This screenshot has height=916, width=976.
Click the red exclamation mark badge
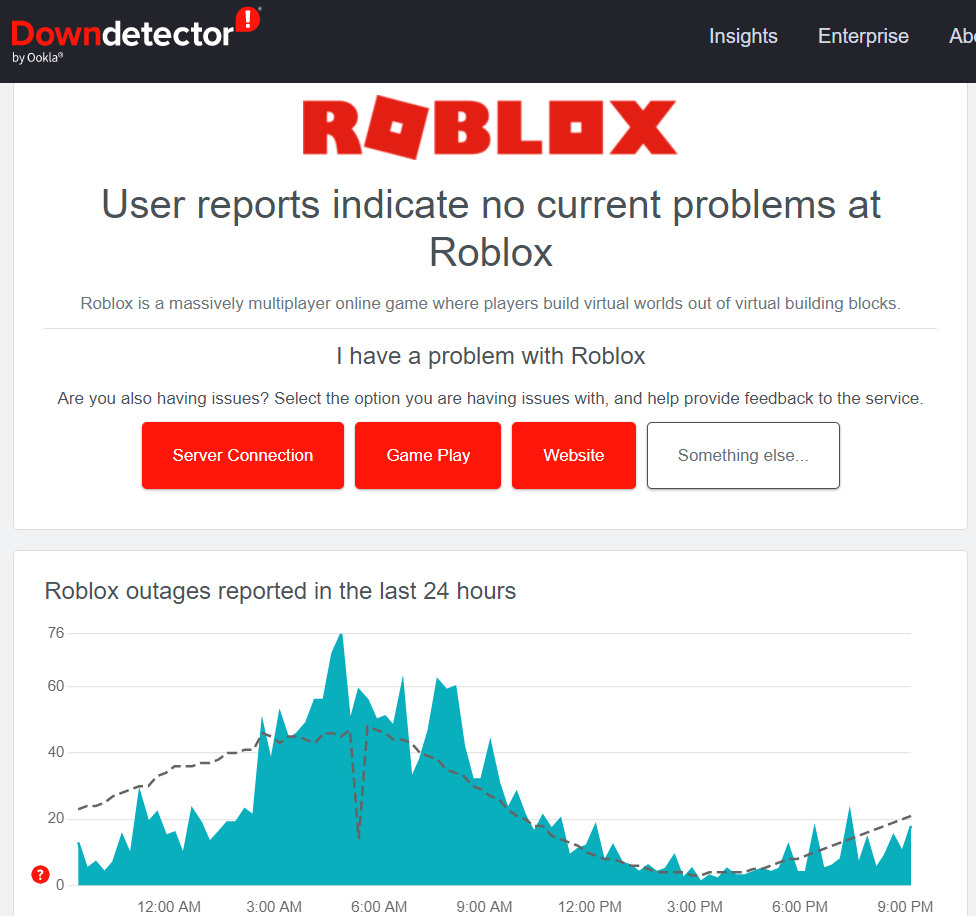coord(246,19)
